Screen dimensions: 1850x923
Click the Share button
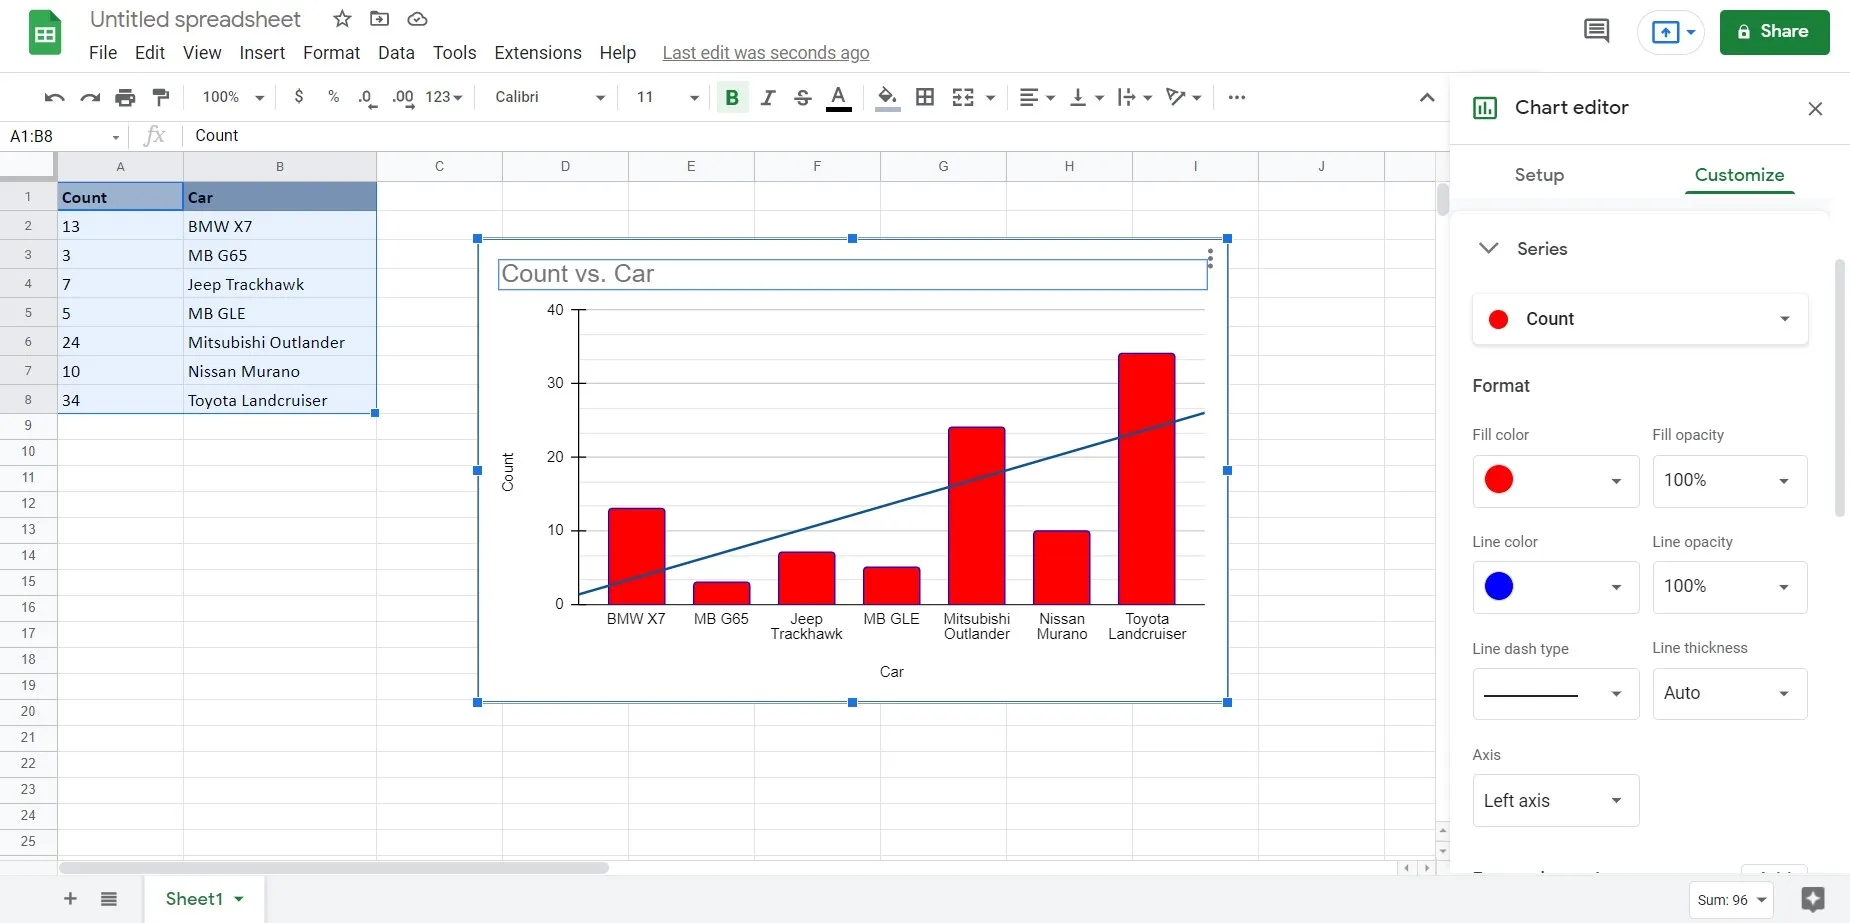coord(1774,32)
